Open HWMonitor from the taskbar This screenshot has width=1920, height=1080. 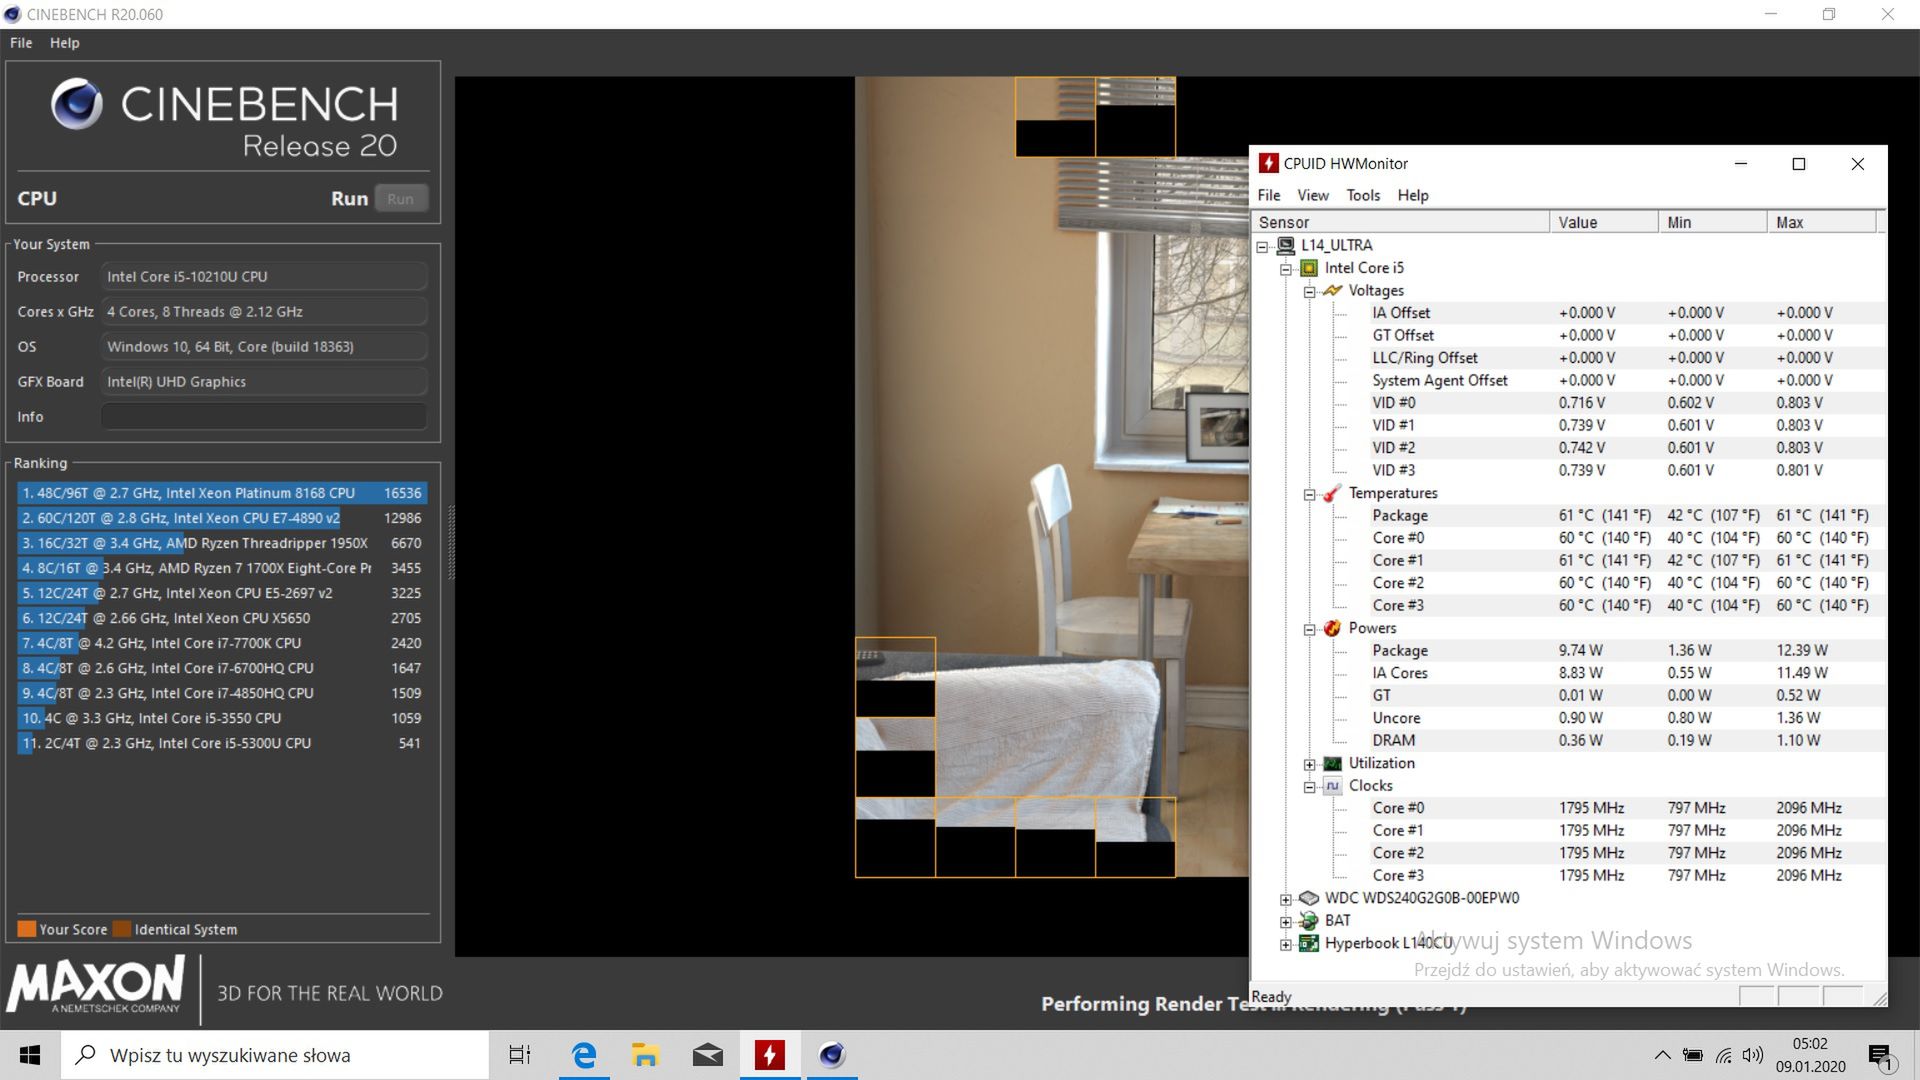click(769, 1055)
